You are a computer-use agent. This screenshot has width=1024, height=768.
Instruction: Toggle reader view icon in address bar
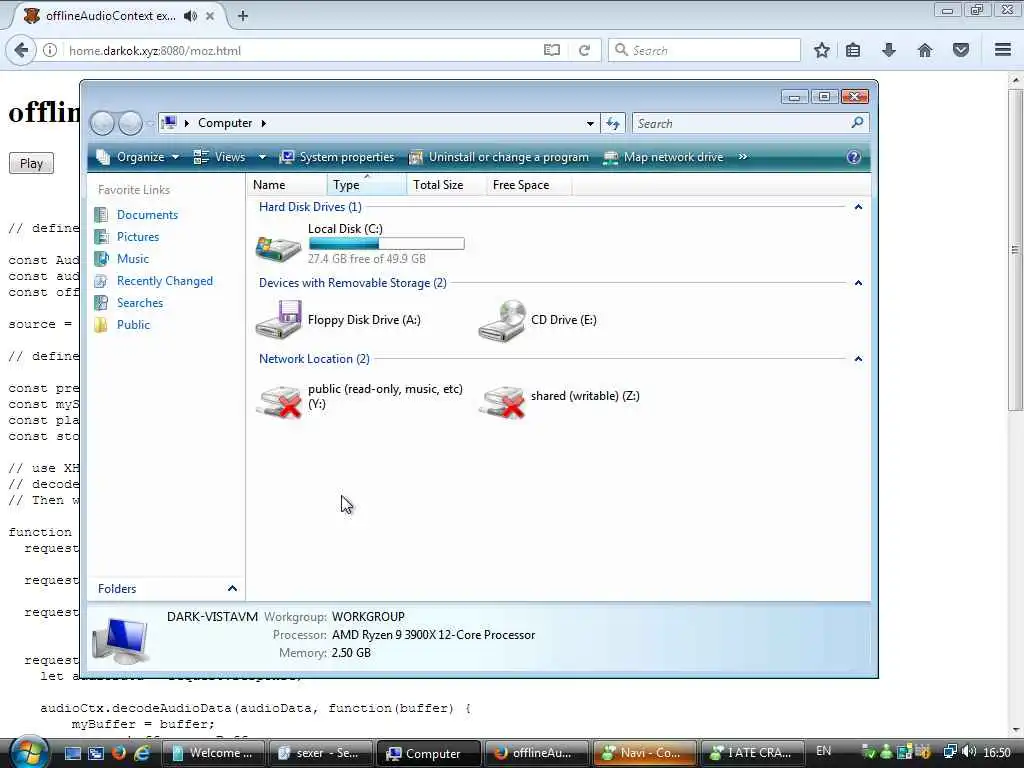pyautogui.click(x=552, y=50)
